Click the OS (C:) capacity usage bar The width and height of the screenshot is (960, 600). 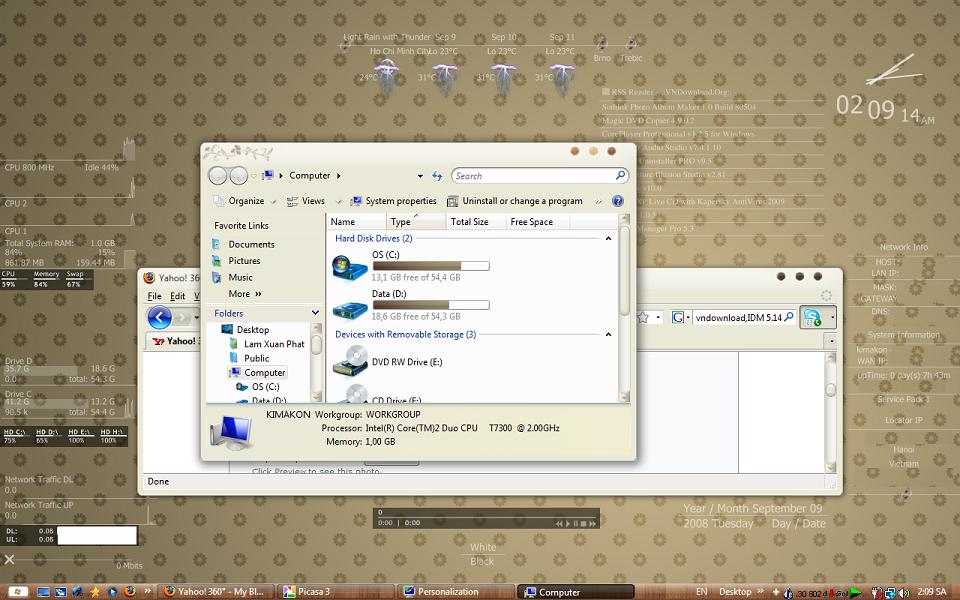click(431, 266)
